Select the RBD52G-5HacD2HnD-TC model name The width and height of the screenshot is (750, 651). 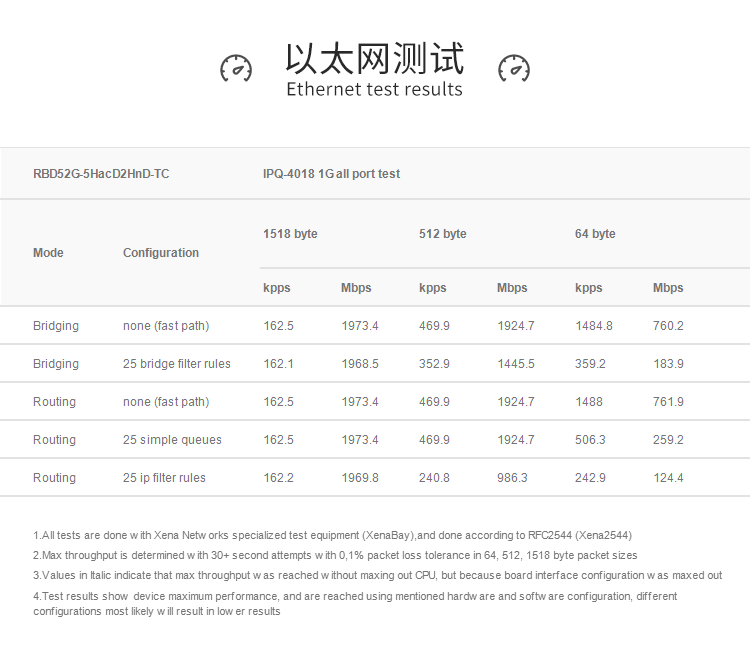tap(101, 174)
